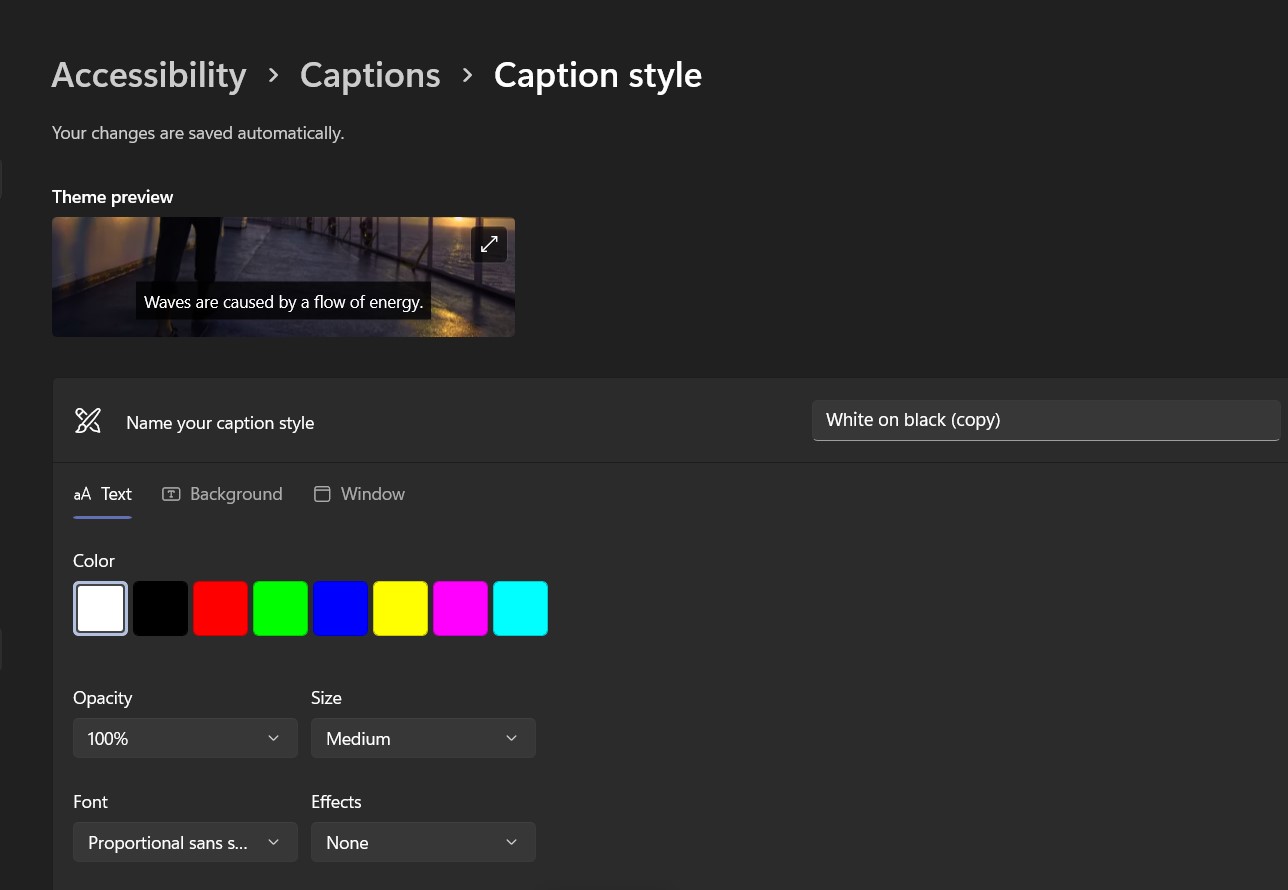Click the caption style name input field

tap(1046, 420)
